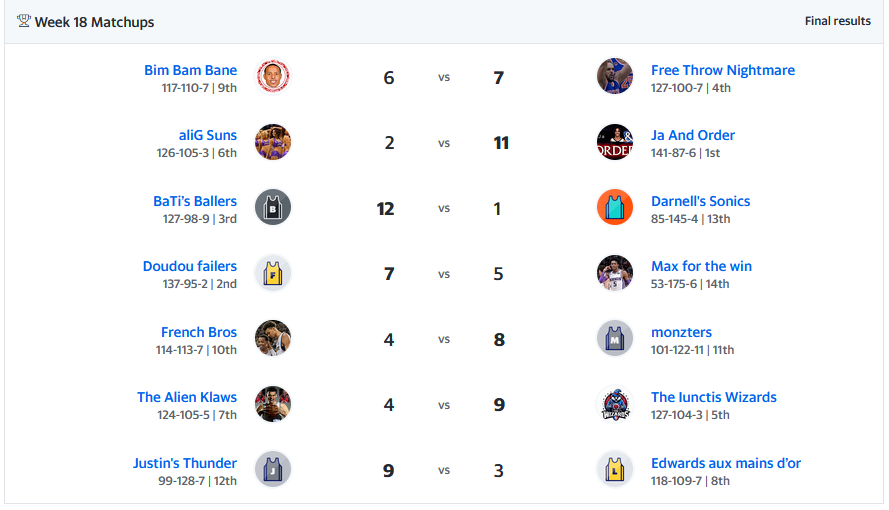The width and height of the screenshot is (889, 510).
Task: Visit the French Bros team page
Action: pyautogui.click(x=199, y=332)
